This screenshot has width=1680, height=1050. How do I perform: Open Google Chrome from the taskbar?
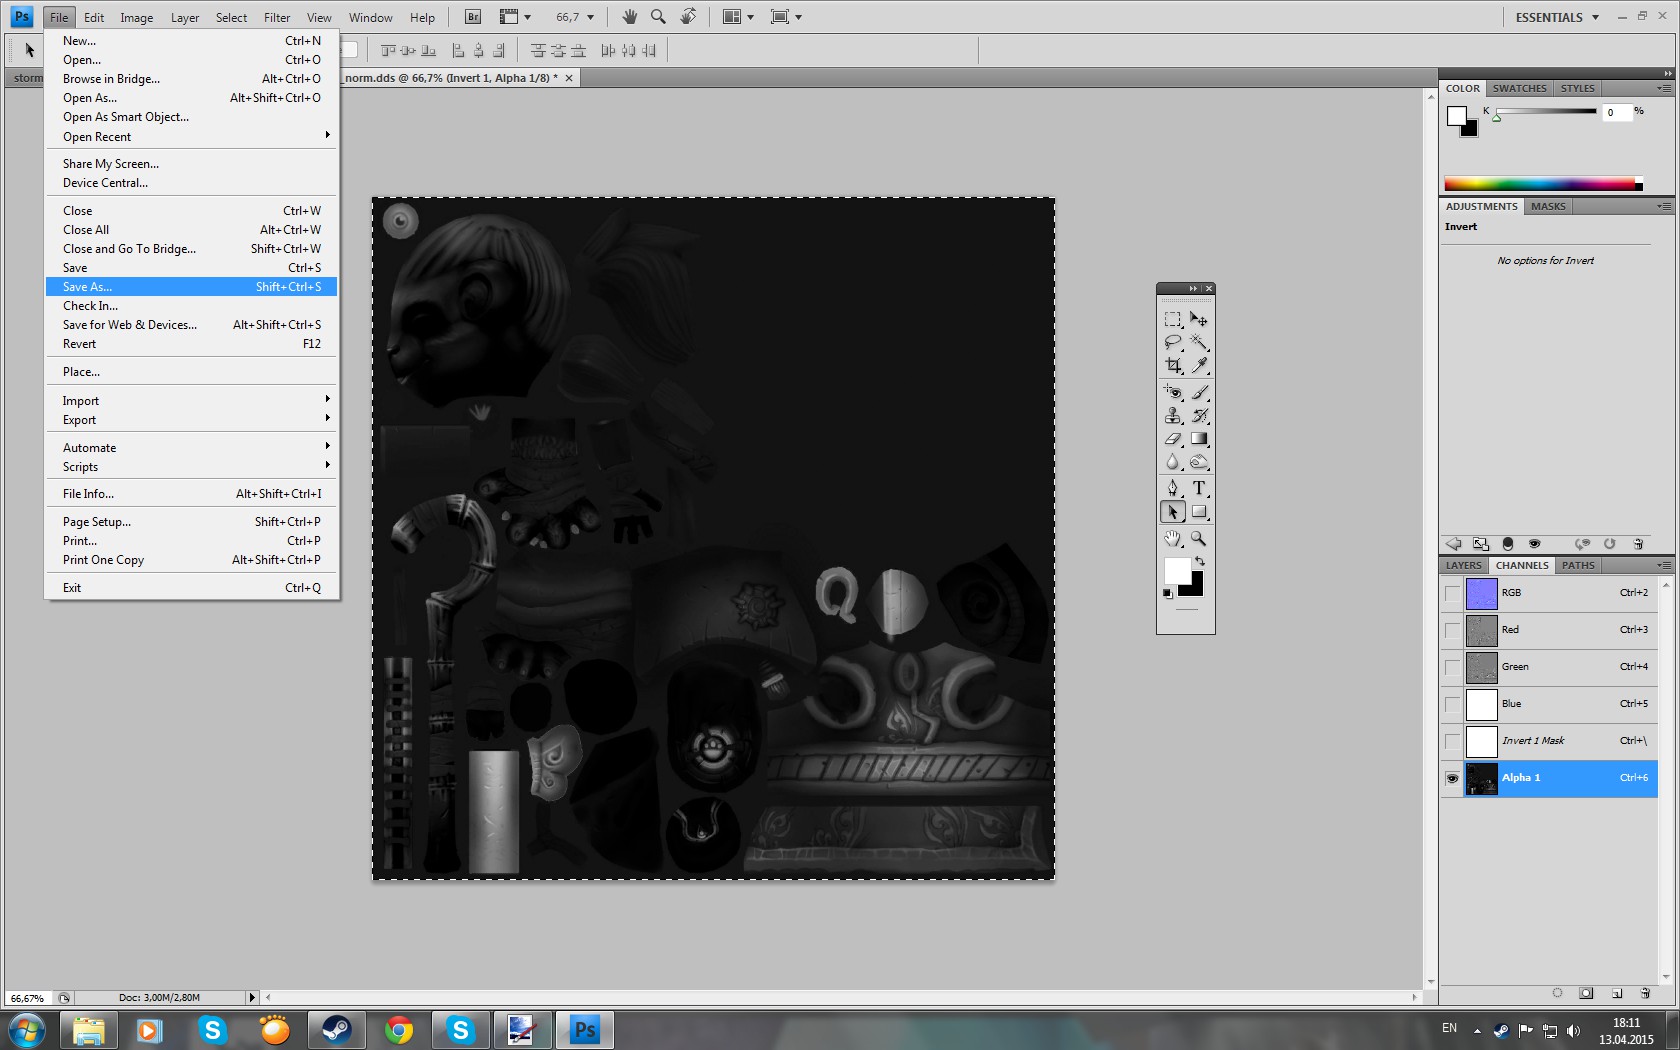398,1029
